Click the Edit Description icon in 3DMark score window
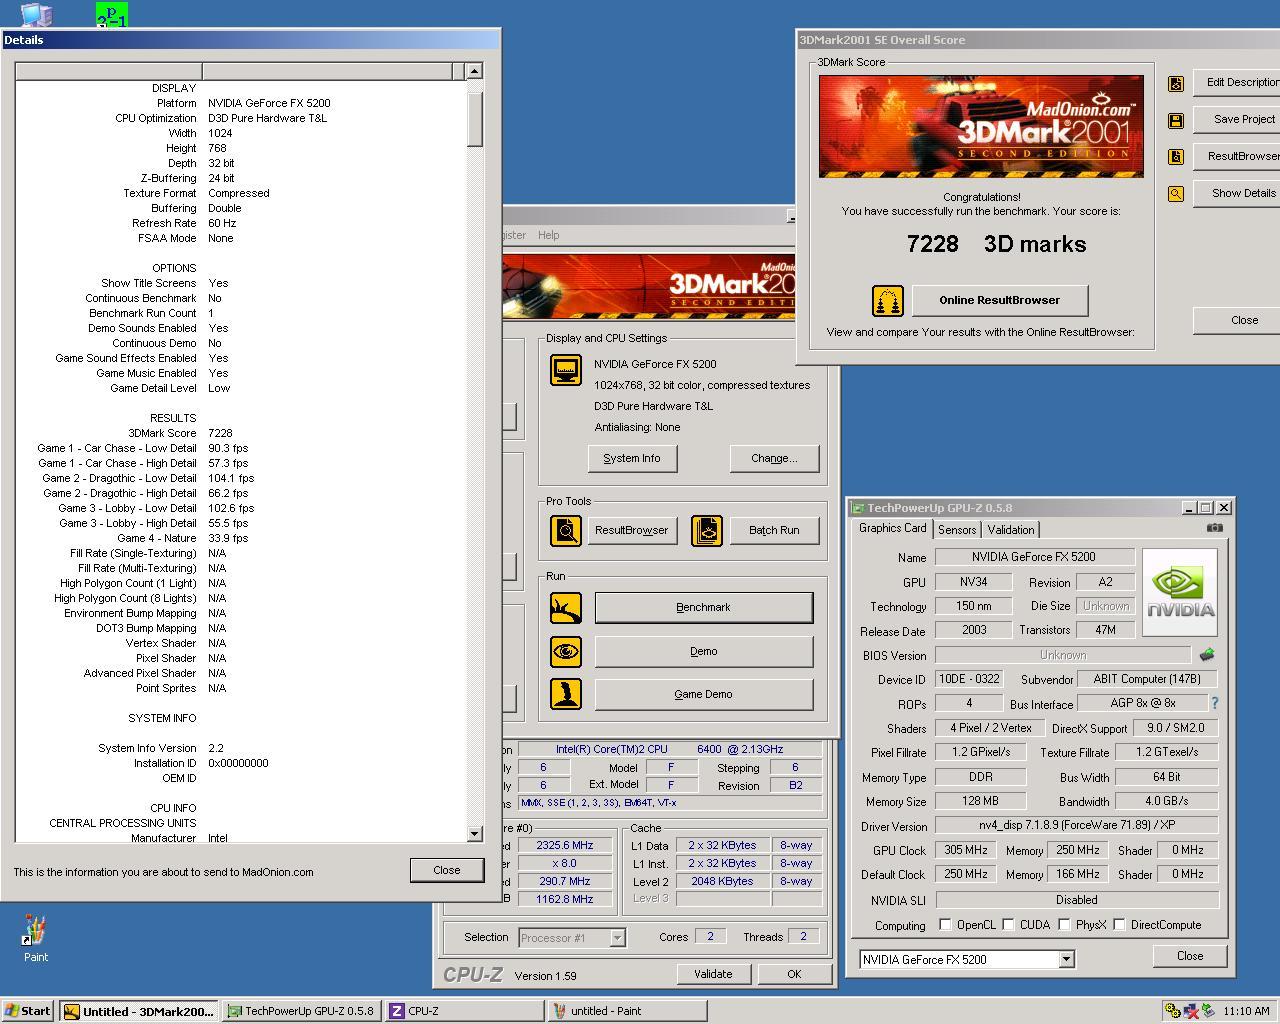This screenshot has height=1024, width=1280. 1176,83
